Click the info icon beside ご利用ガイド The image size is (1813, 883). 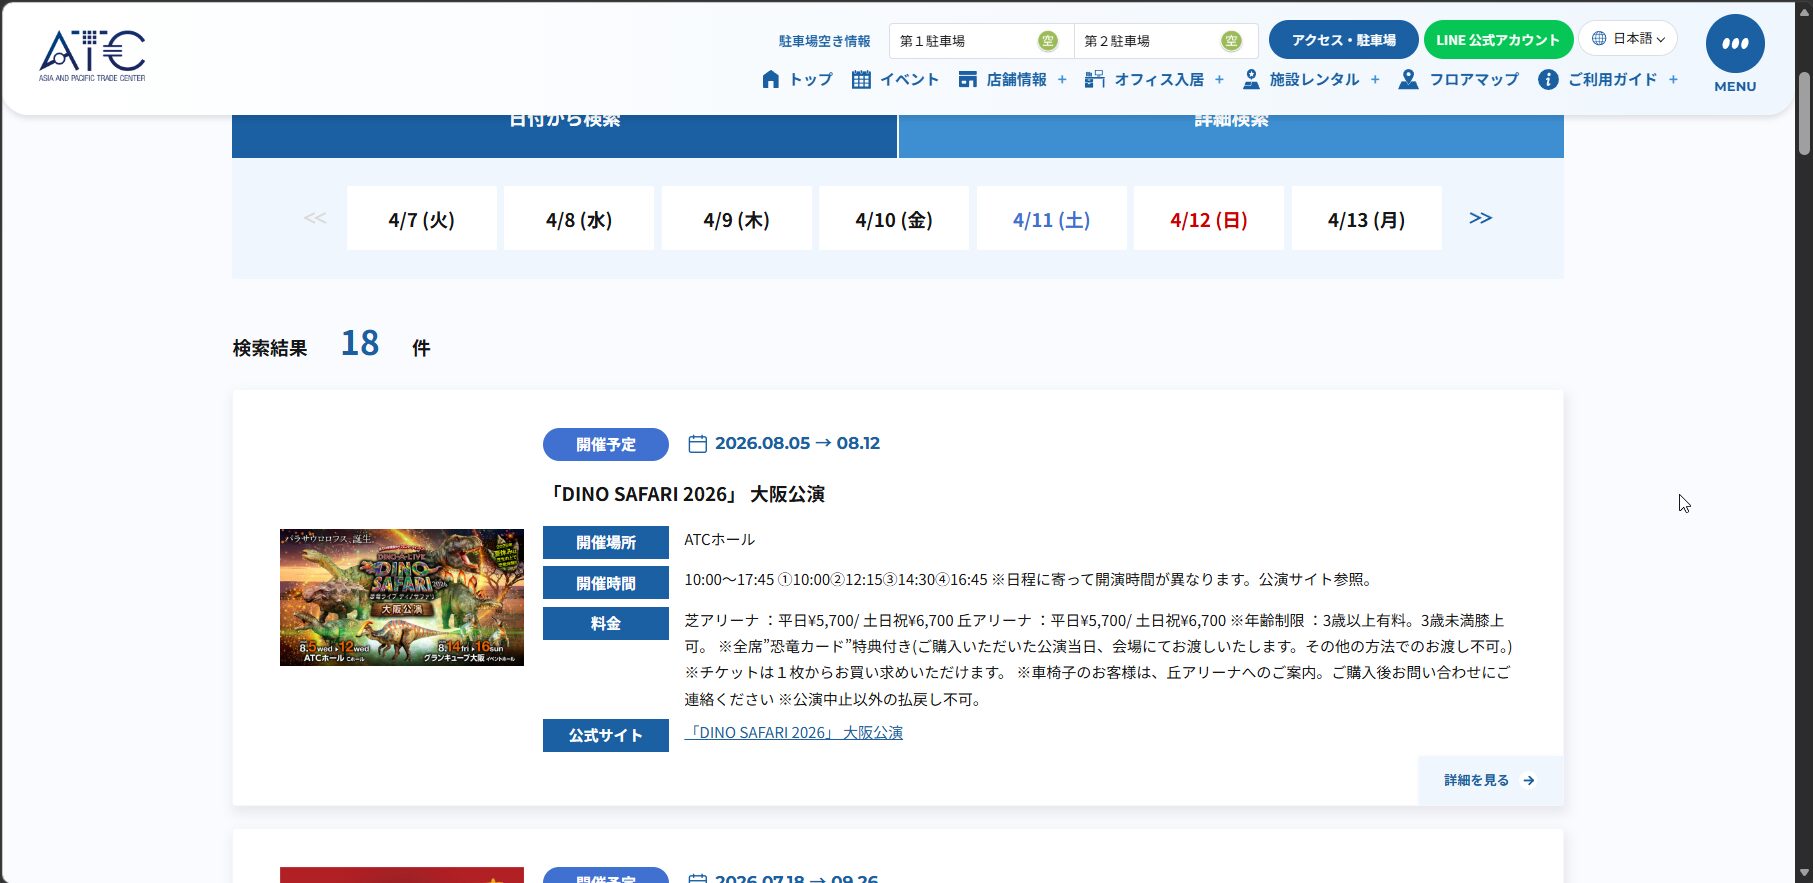click(x=1548, y=79)
